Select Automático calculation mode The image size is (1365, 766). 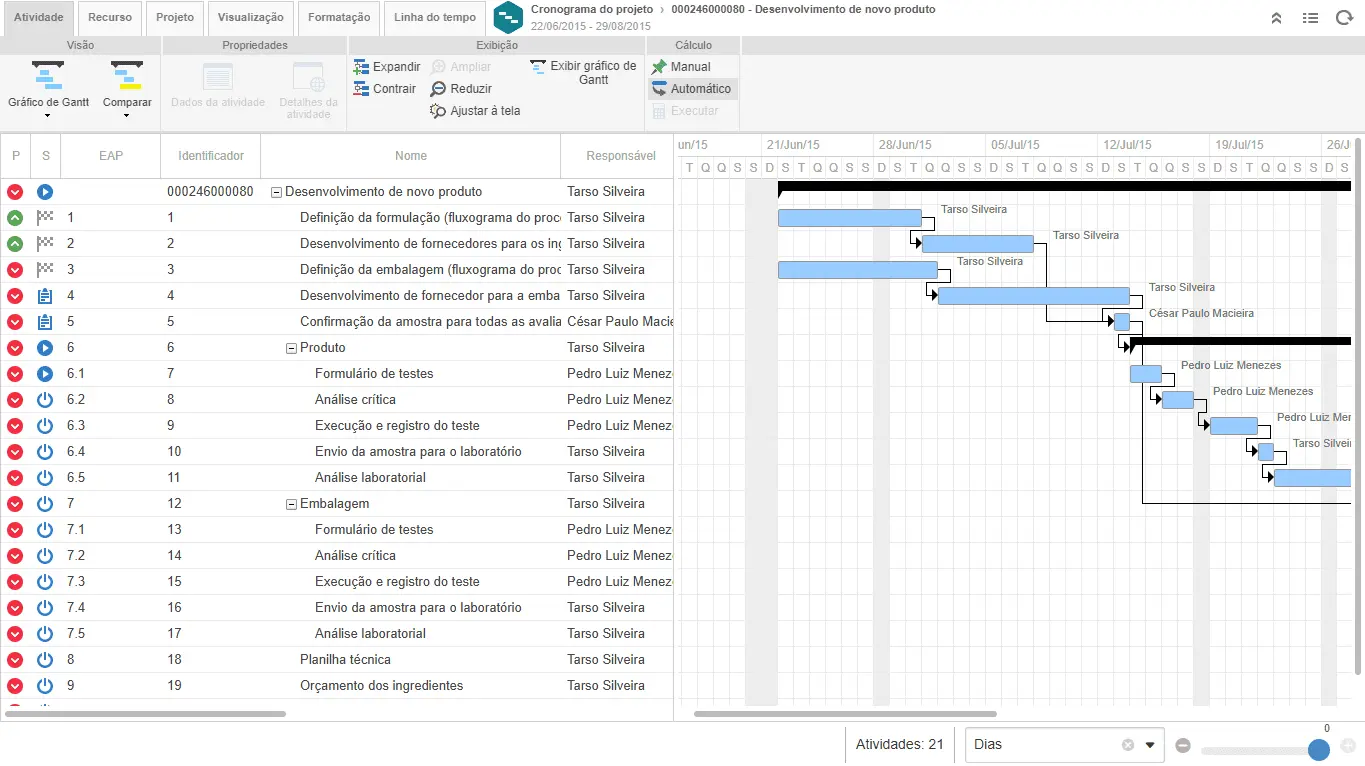(x=692, y=89)
